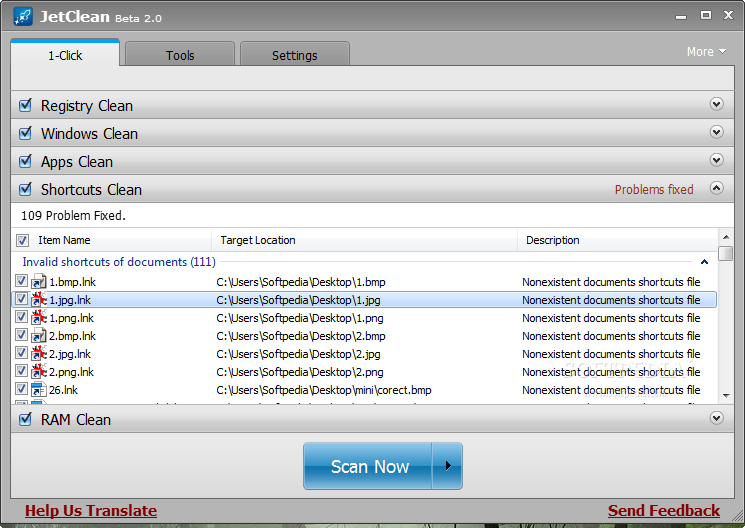Toggle the Windows Clean checkbox
This screenshot has height=528, width=745.
[25, 133]
